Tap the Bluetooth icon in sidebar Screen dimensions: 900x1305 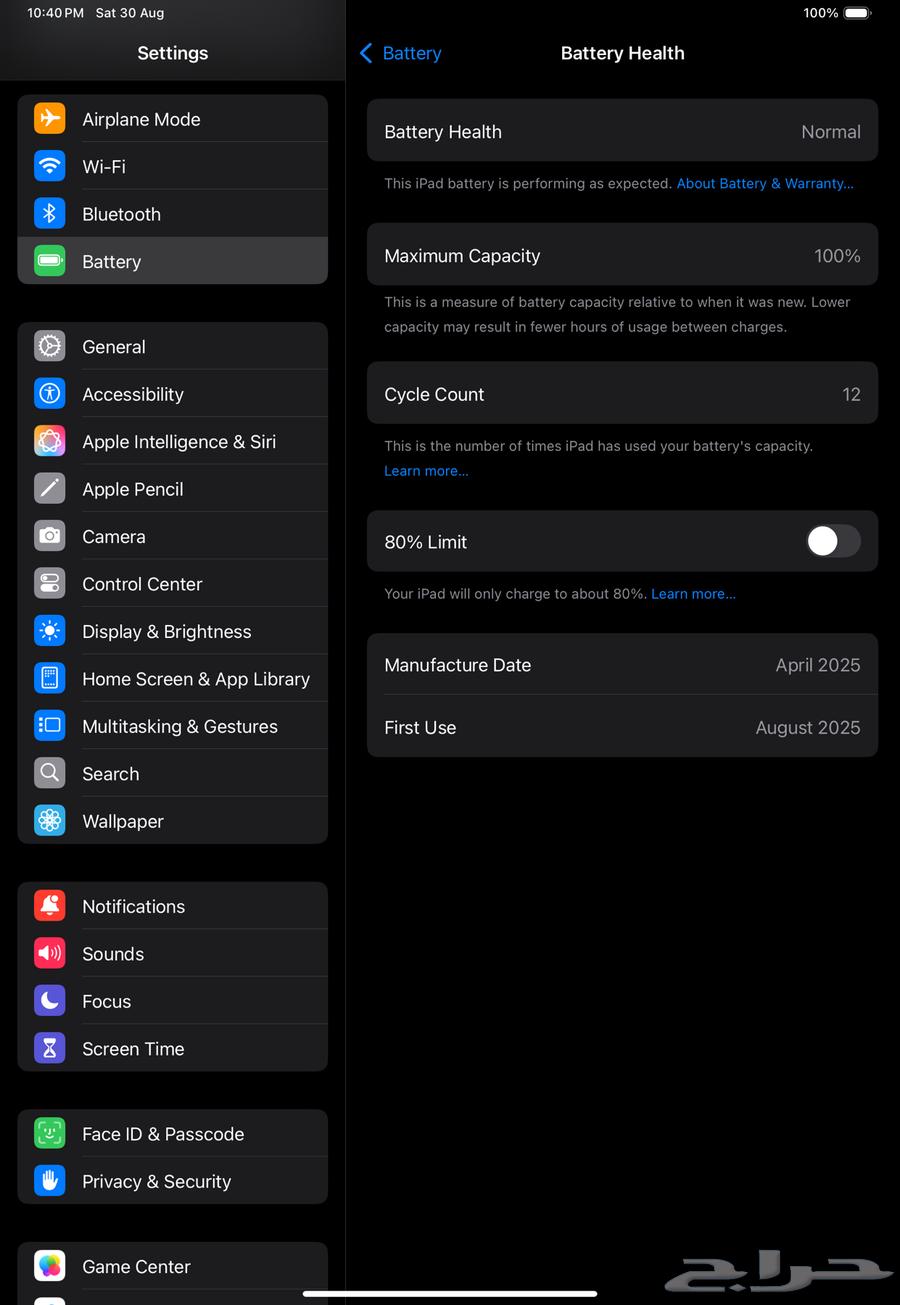pos(50,214)
